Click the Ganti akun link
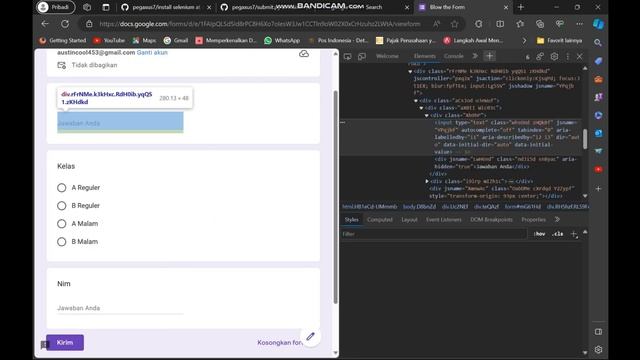 click(152, 53)
